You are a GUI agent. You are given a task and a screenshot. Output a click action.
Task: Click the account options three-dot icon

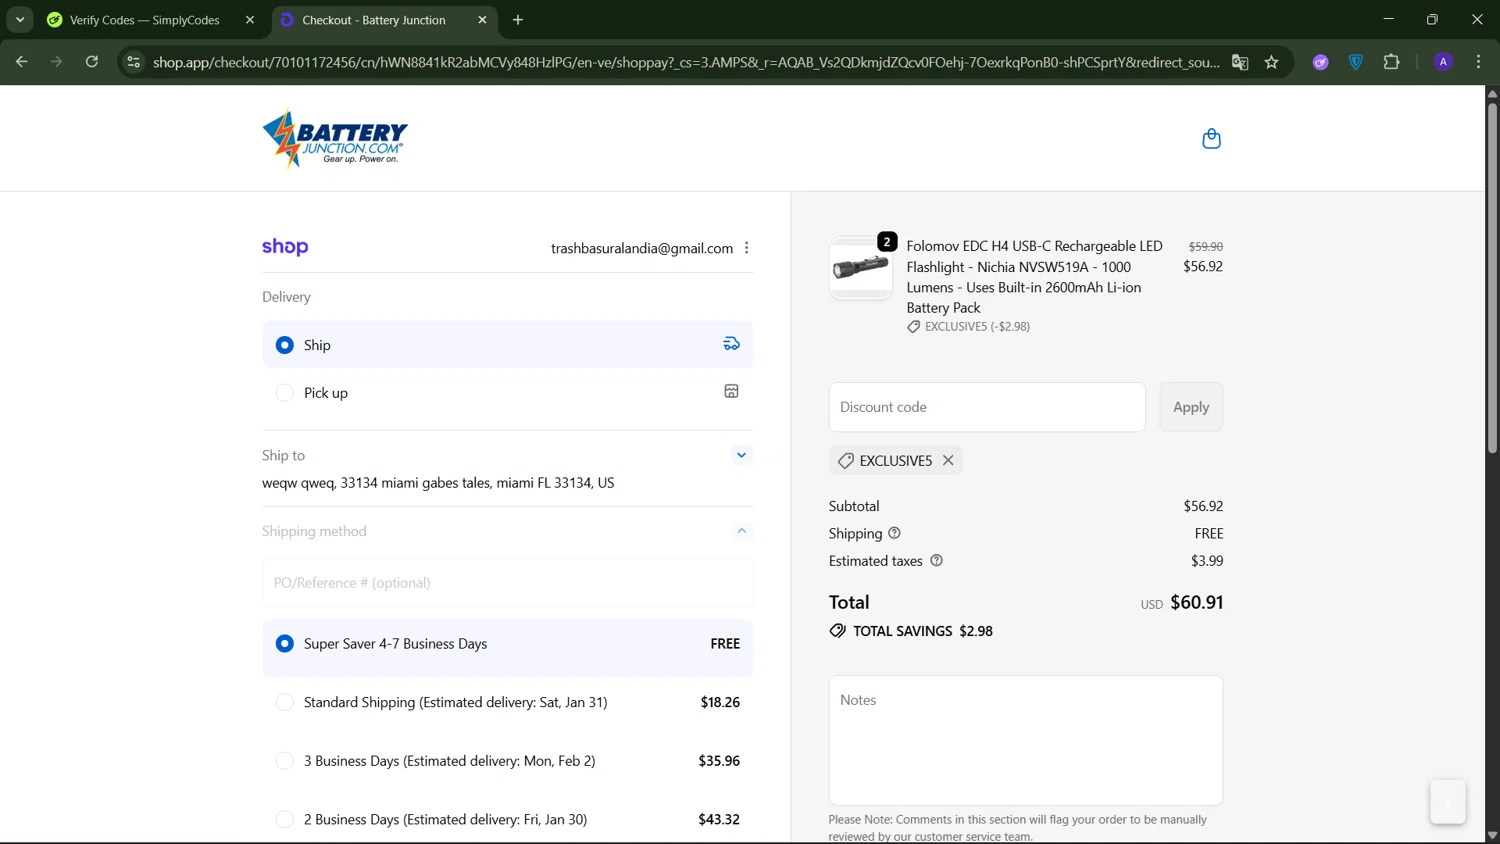[x=747, y=248]
